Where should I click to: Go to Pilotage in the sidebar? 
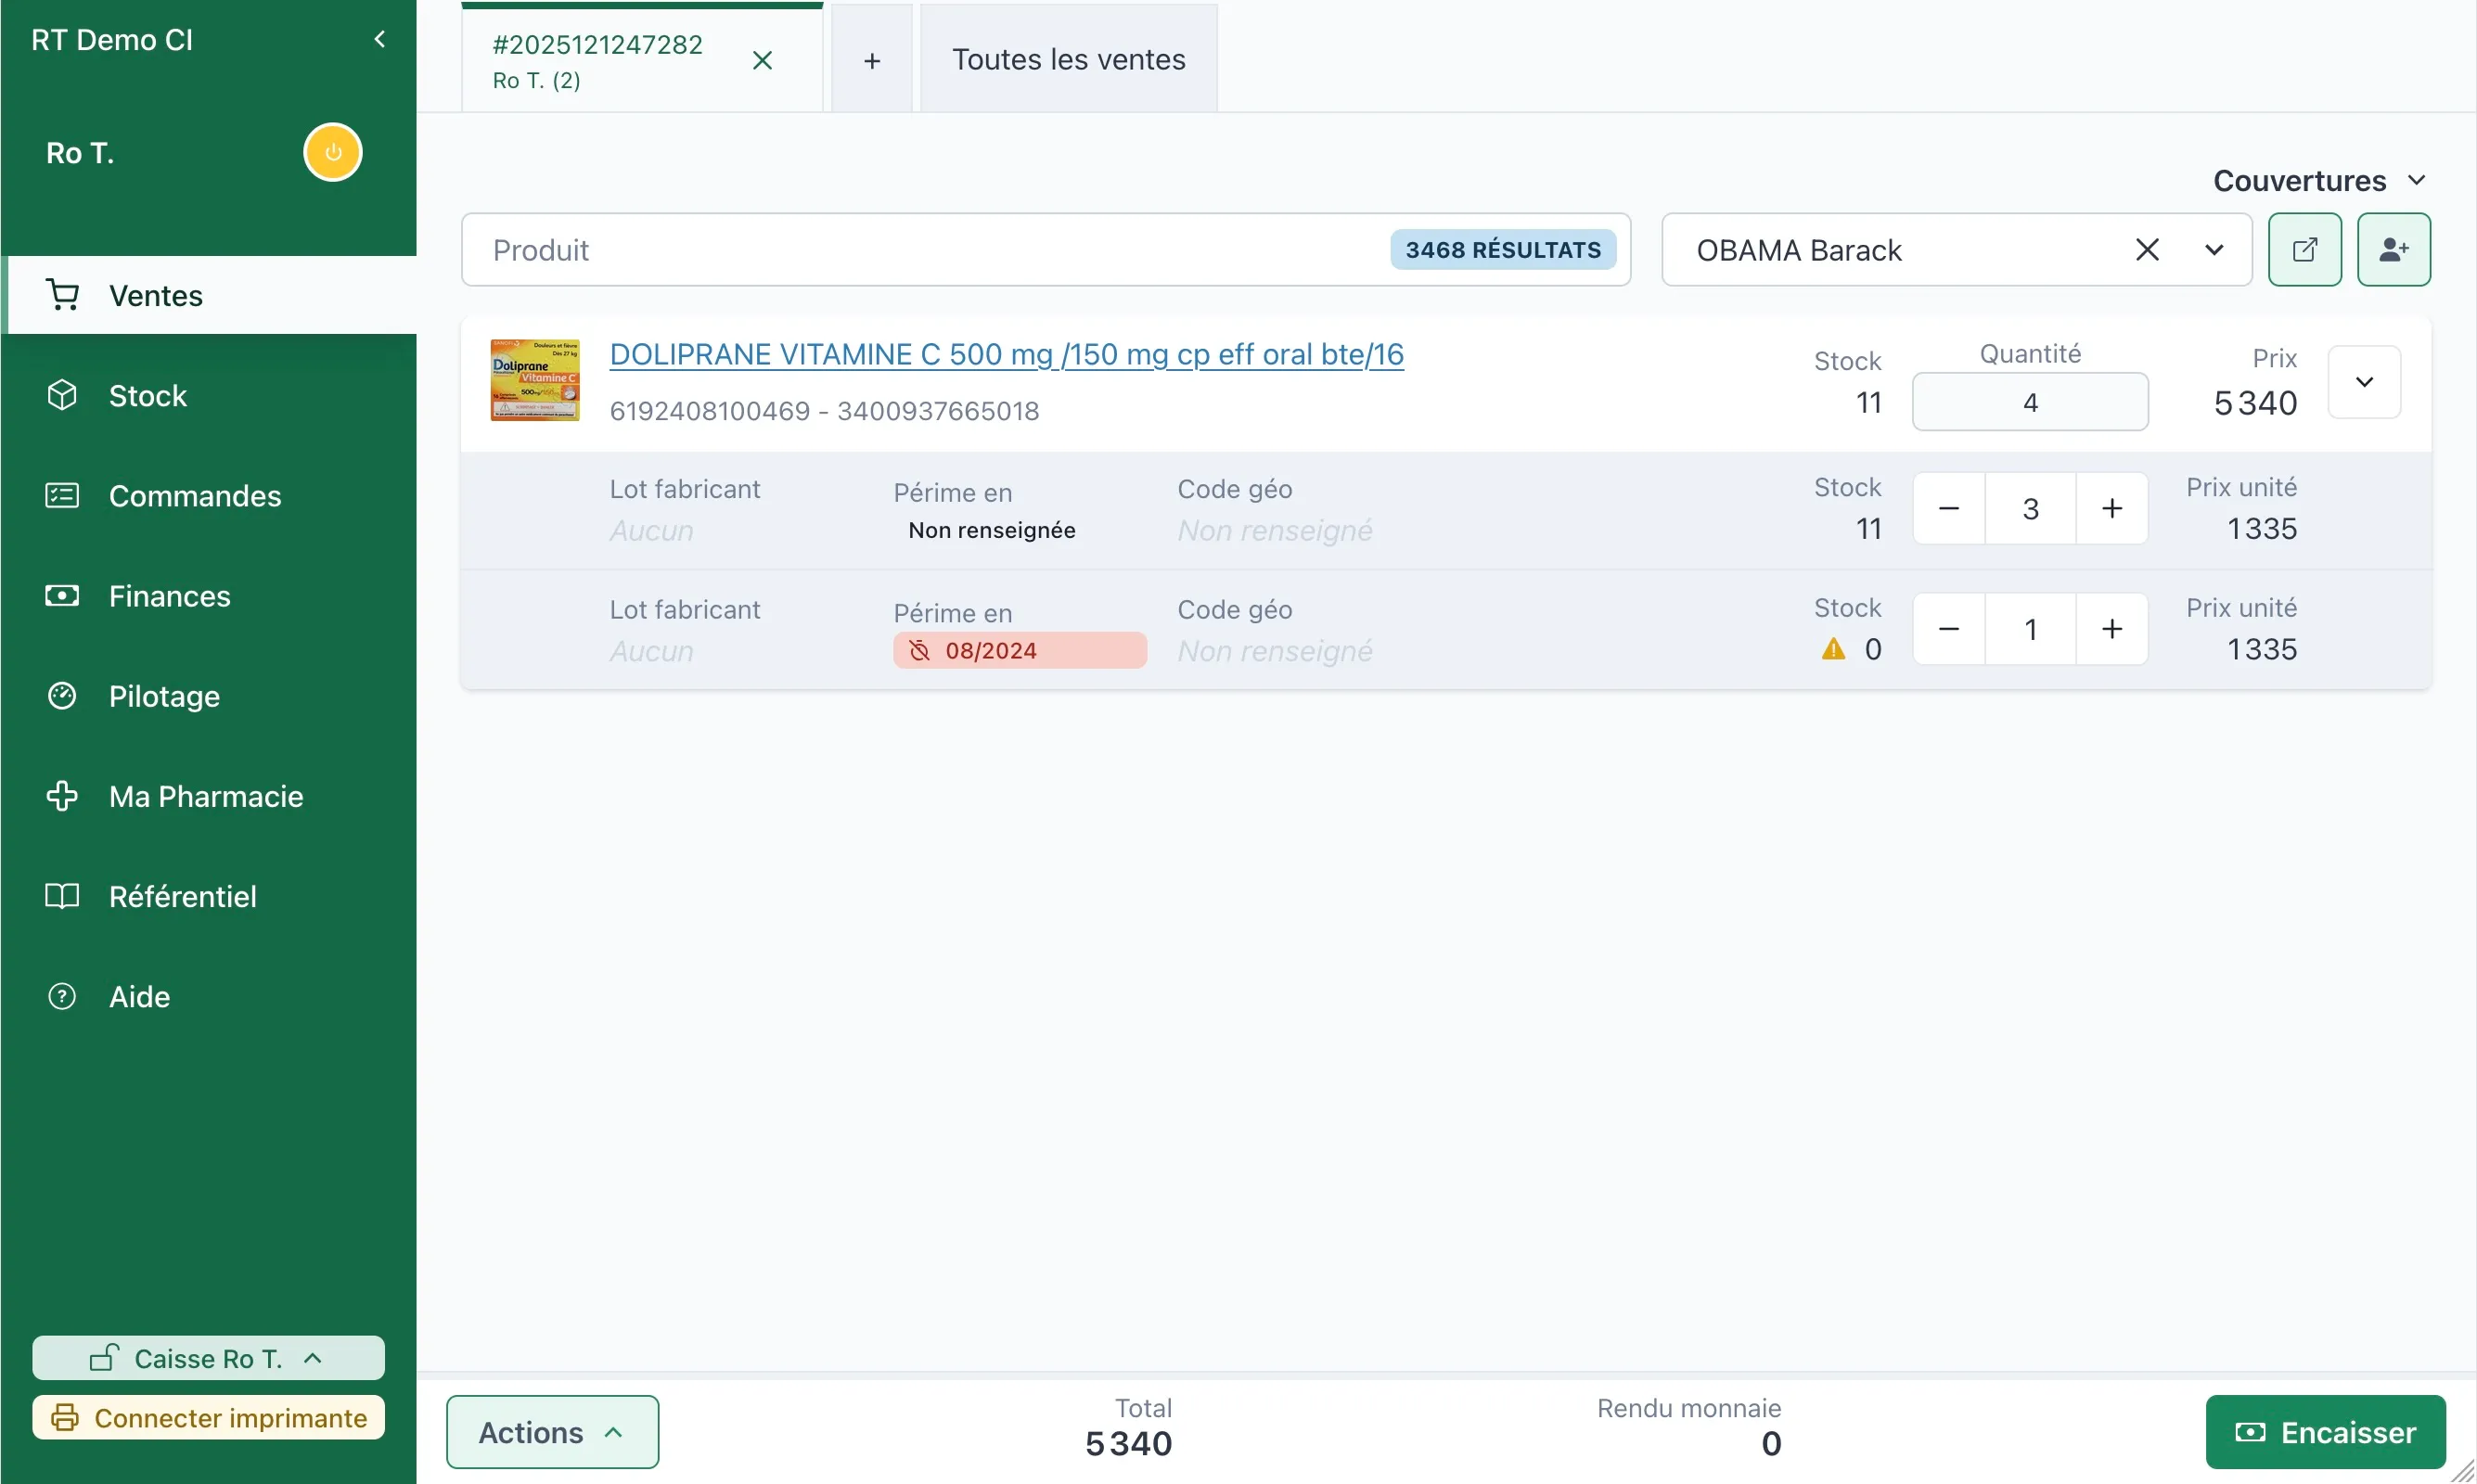click(x=164, y=696)
